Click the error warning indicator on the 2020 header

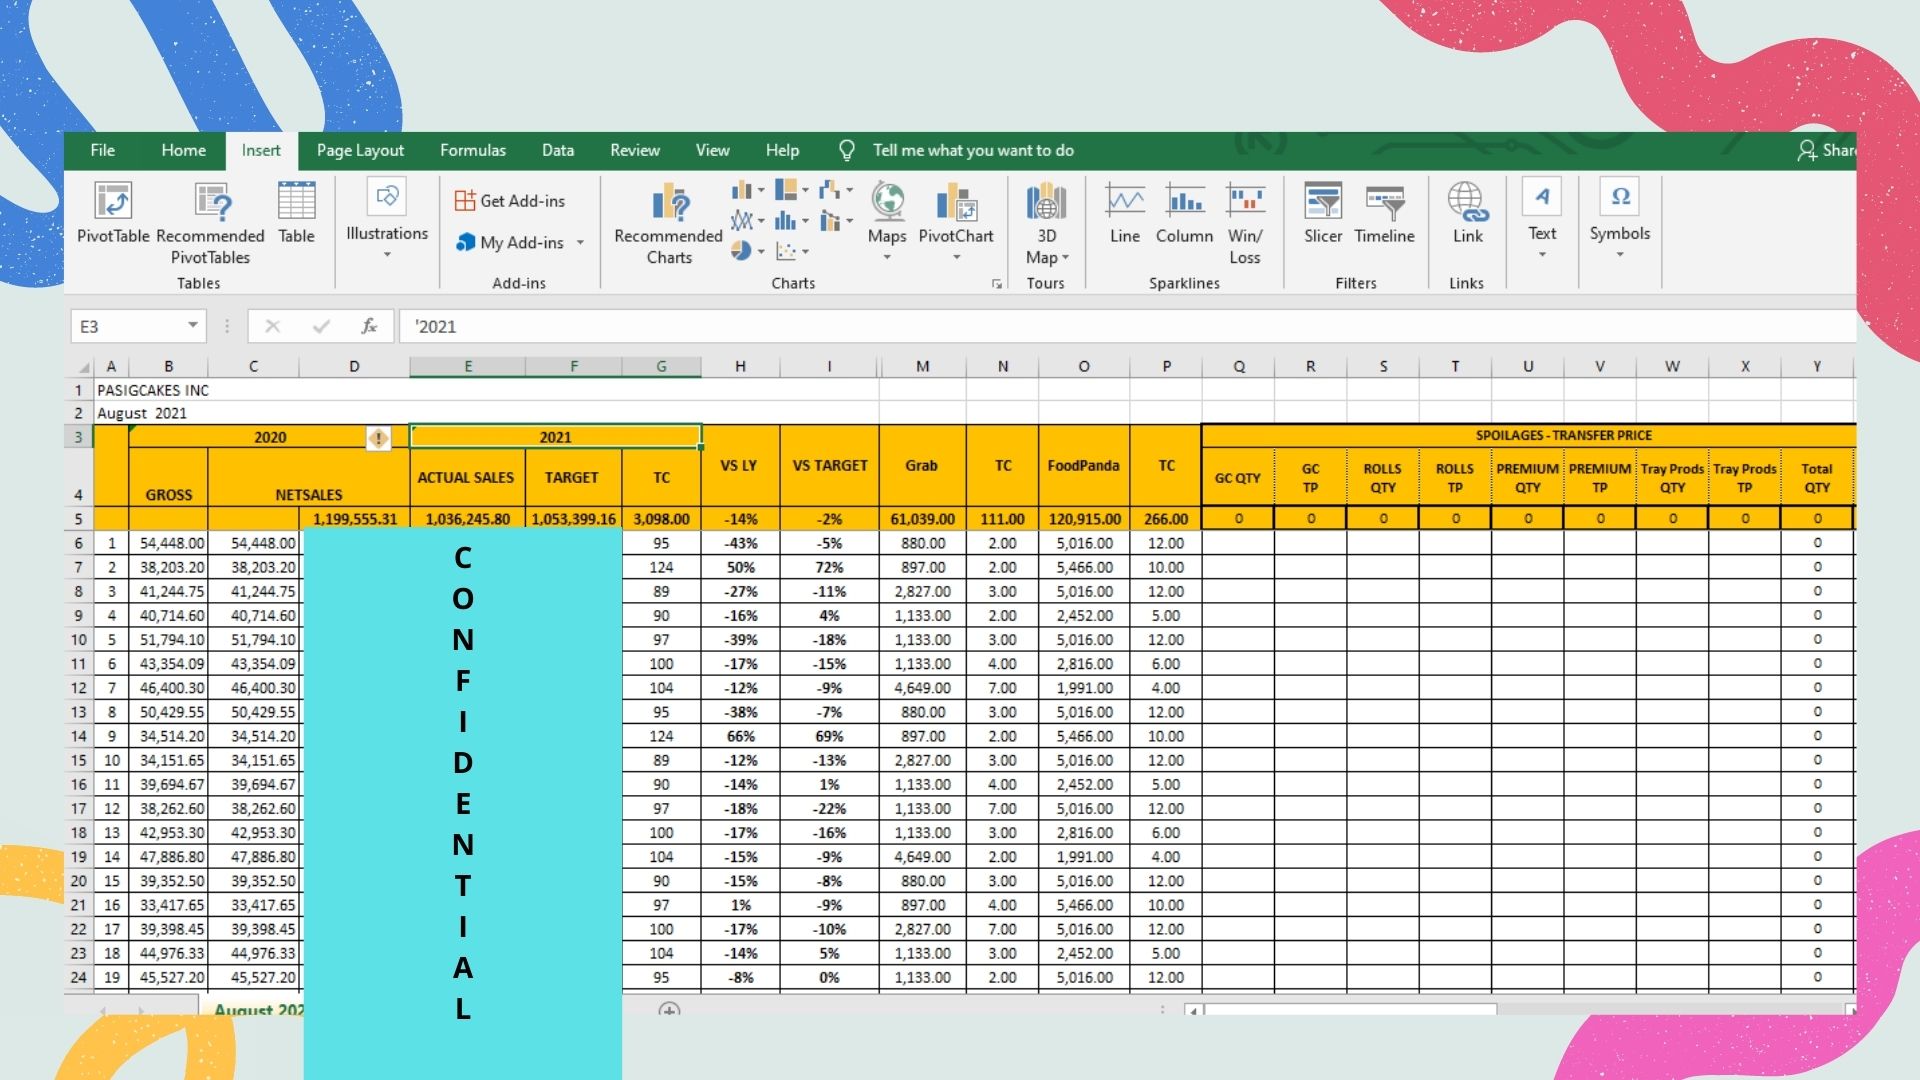pyautogui.click(x=379, y=438)
